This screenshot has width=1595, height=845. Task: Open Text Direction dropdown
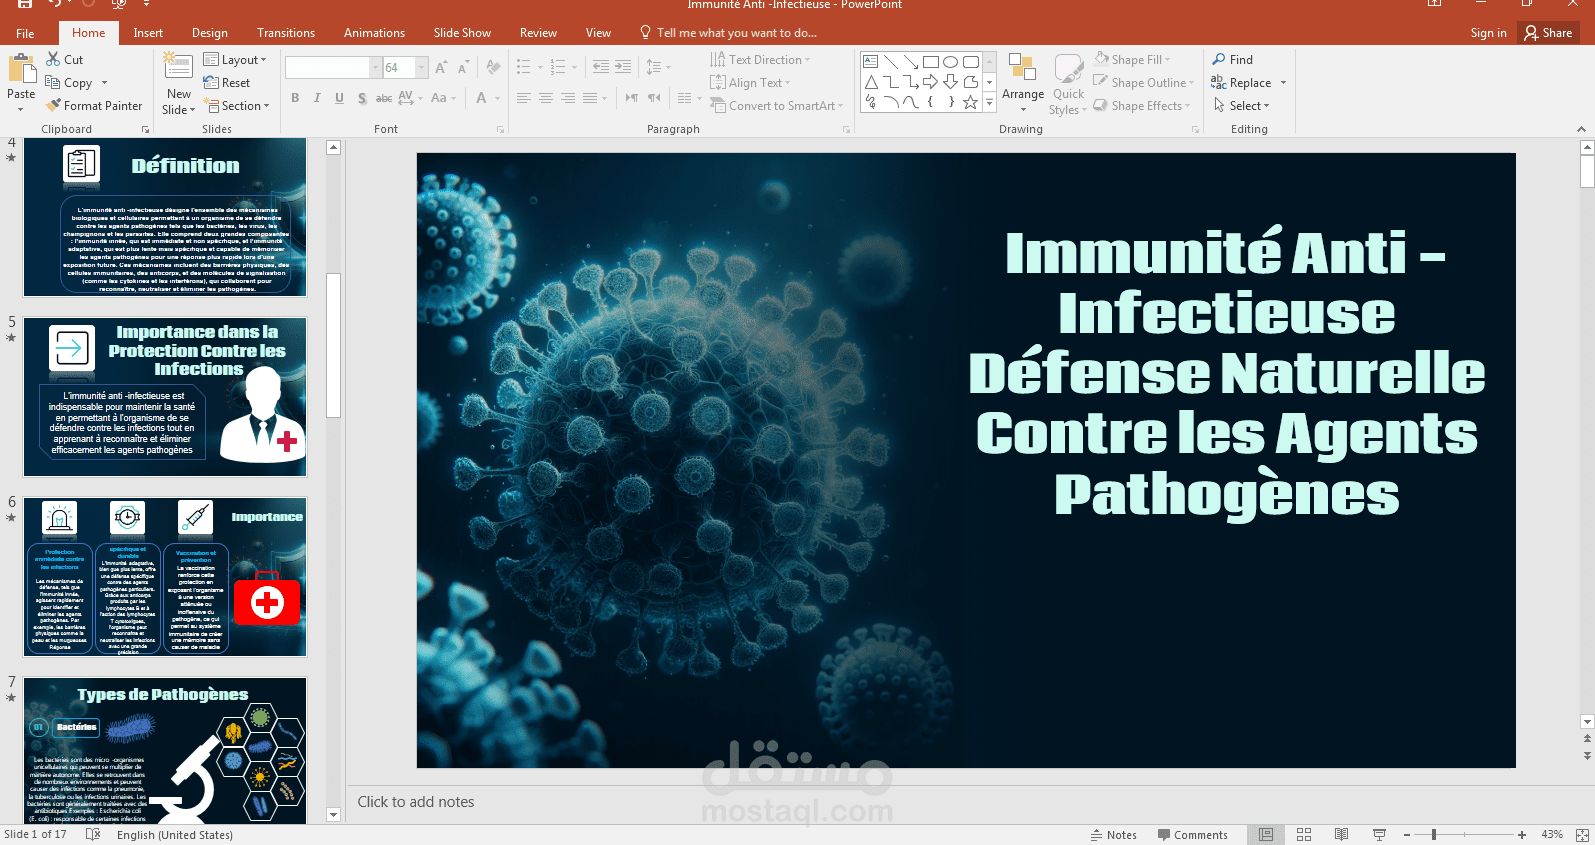760,60
